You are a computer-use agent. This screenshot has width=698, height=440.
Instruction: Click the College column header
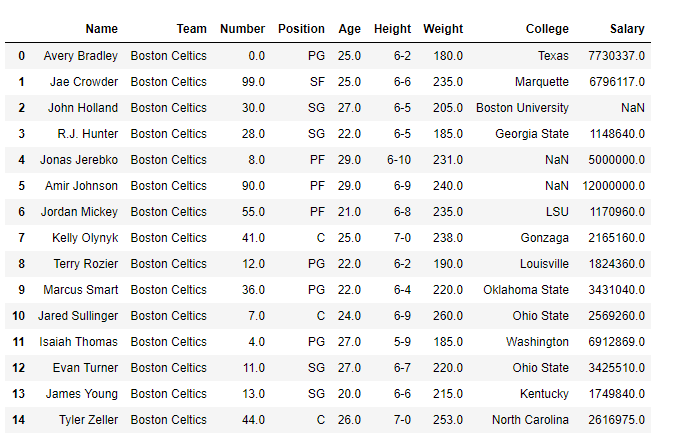point(546,29)
